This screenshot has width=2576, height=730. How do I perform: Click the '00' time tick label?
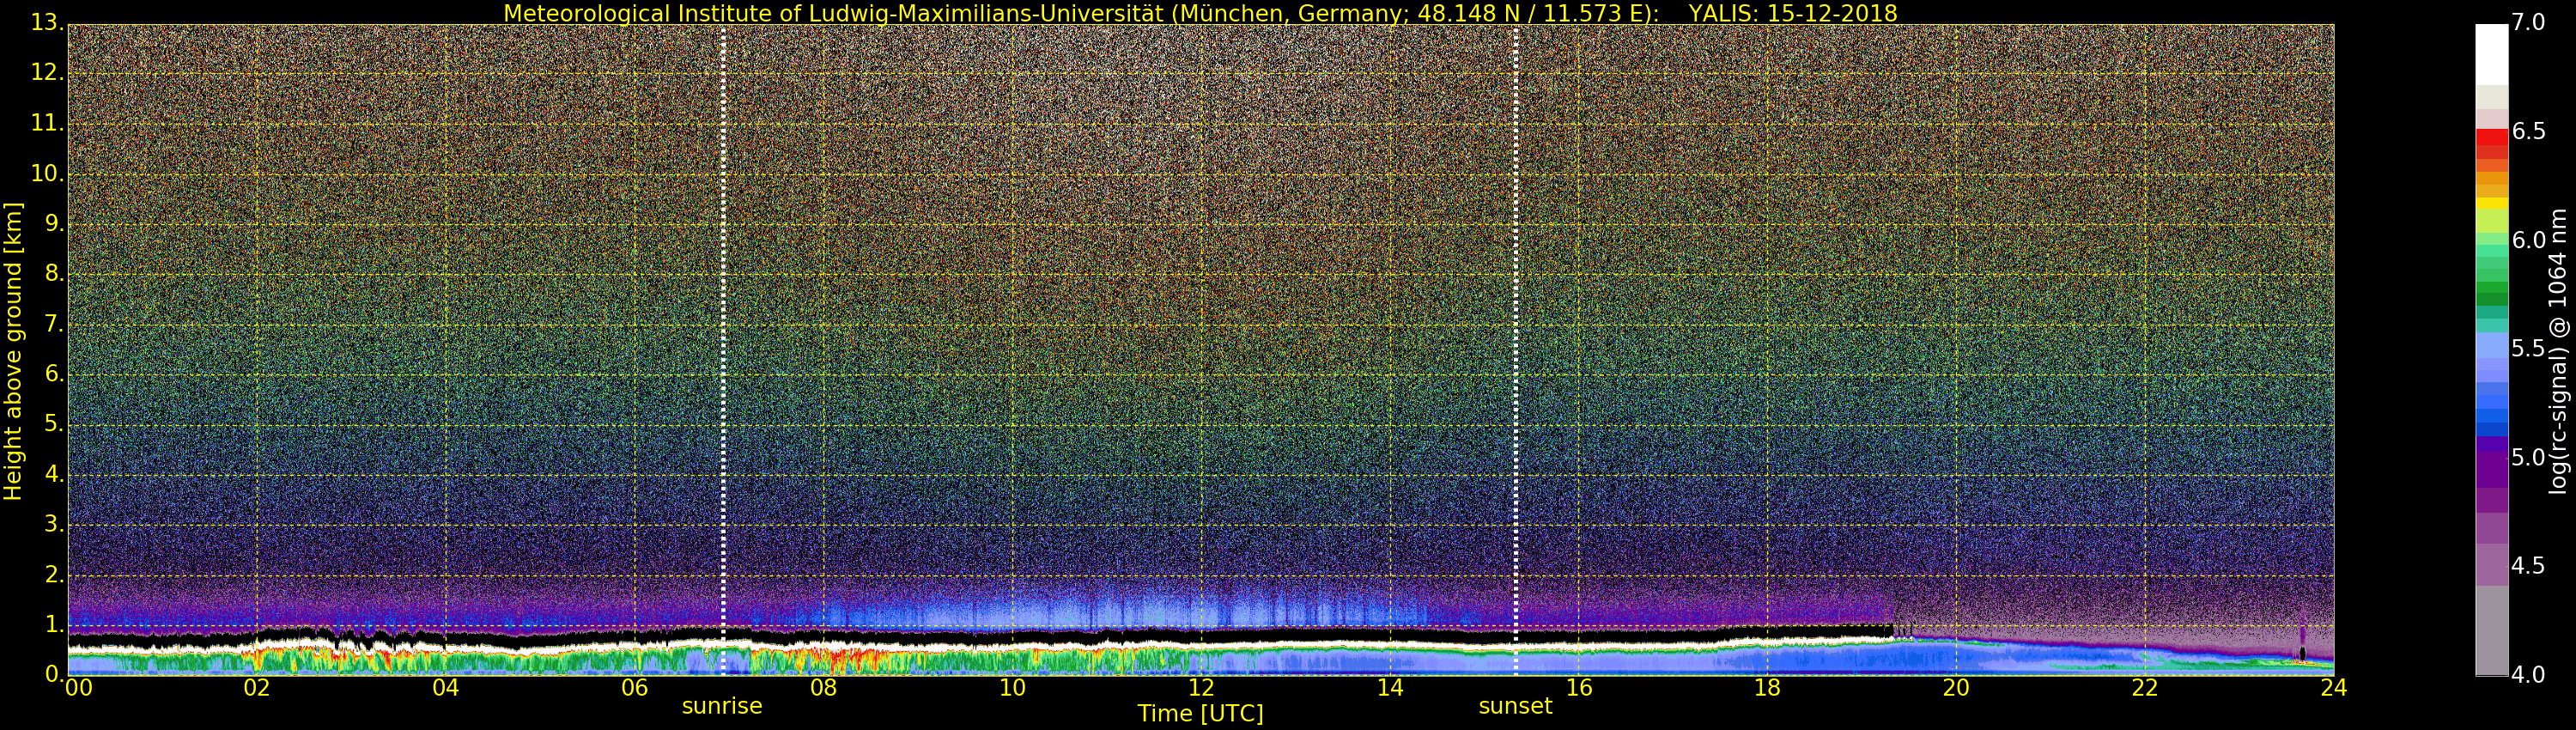pyautogui.click(x=78, y=687)
